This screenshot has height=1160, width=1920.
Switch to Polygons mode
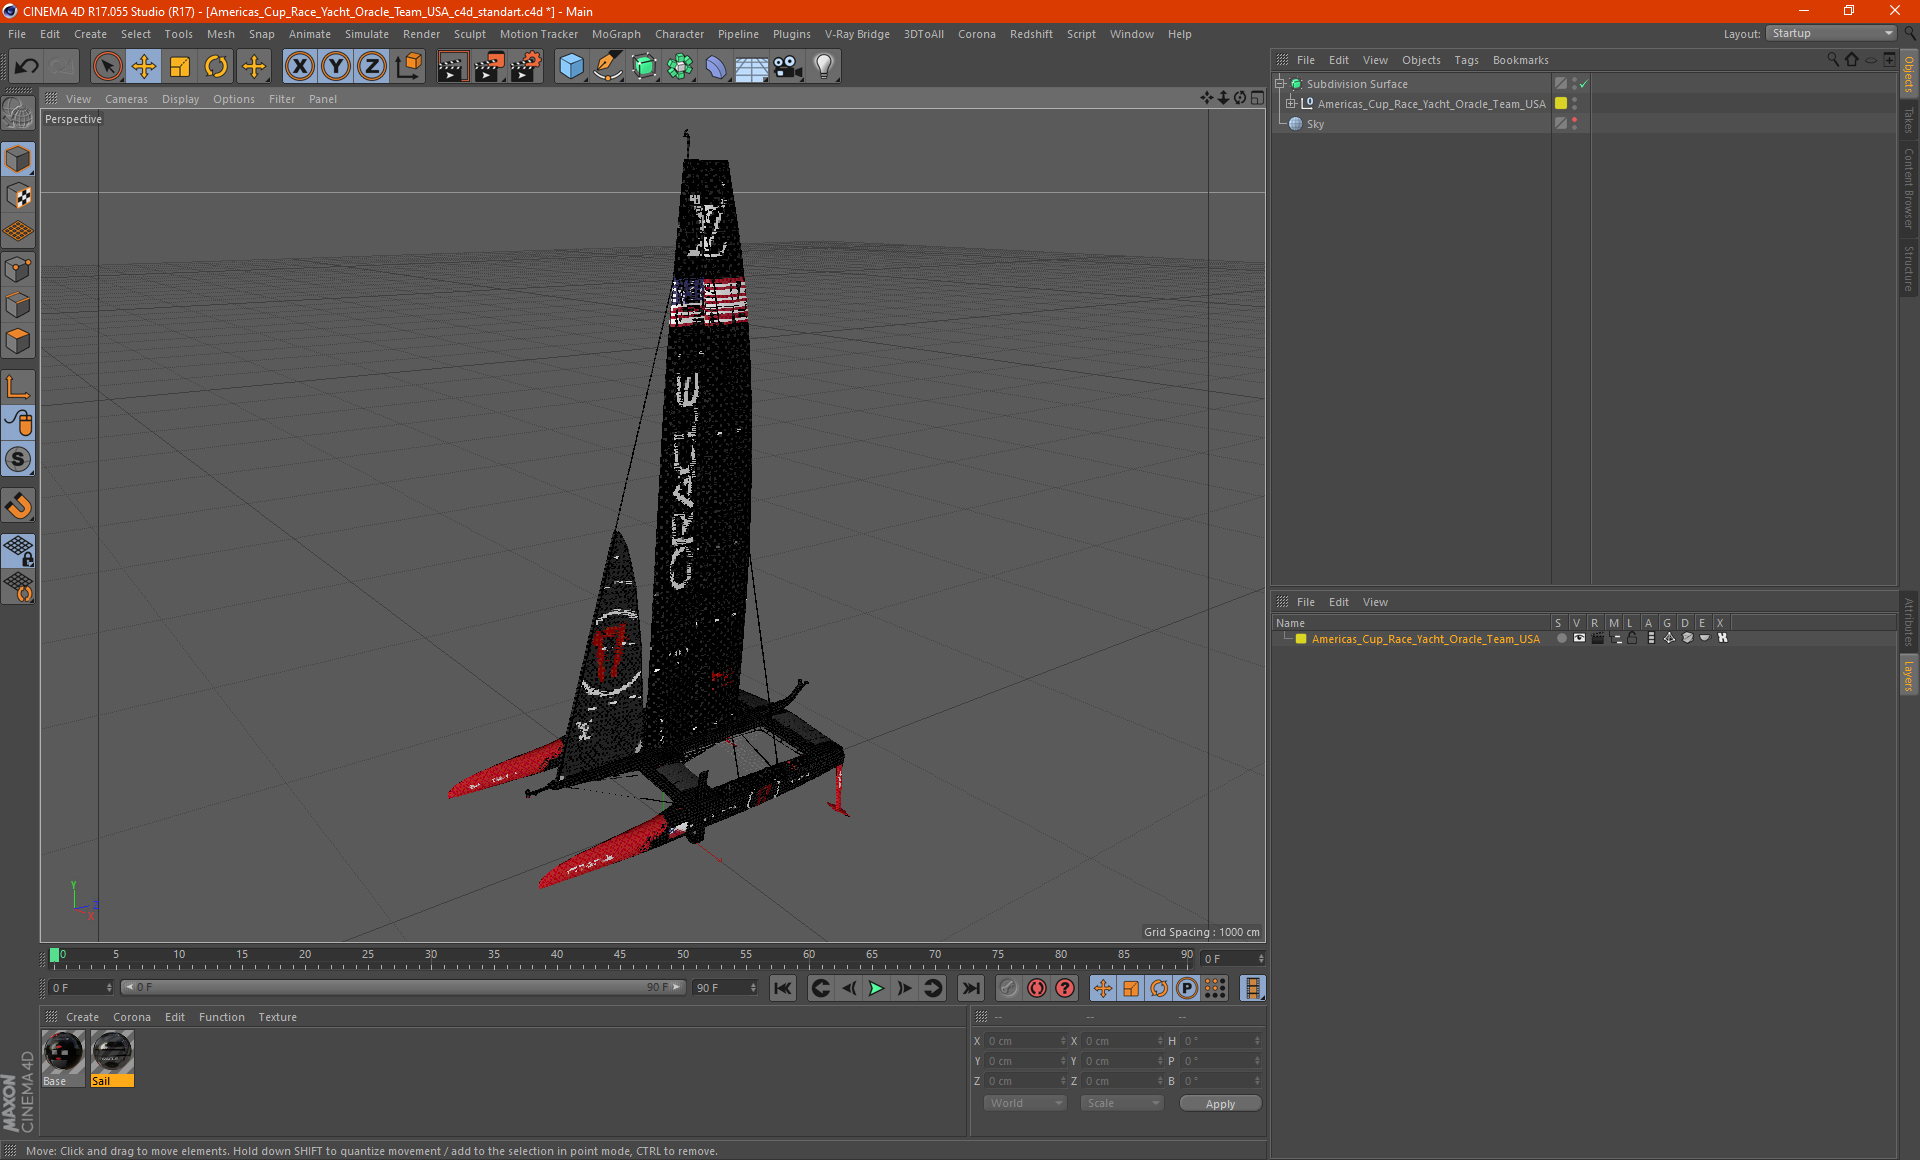pyautogui.click(x=18, y=341)
